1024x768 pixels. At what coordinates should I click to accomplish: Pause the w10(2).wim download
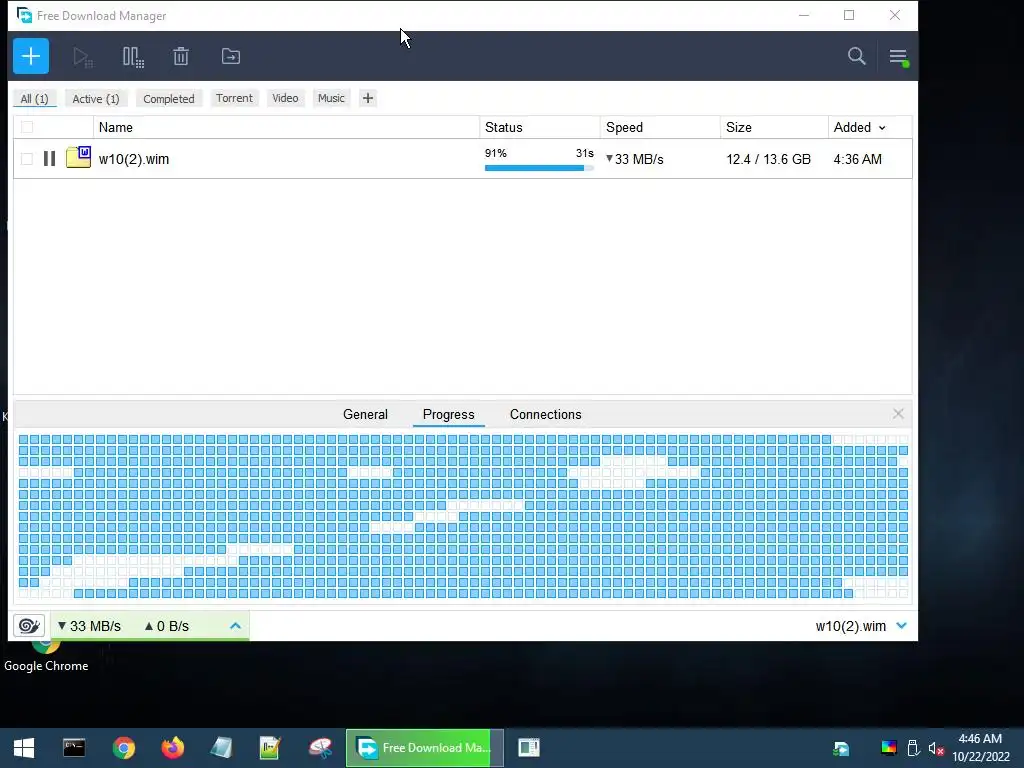click(x=49, y=159)
